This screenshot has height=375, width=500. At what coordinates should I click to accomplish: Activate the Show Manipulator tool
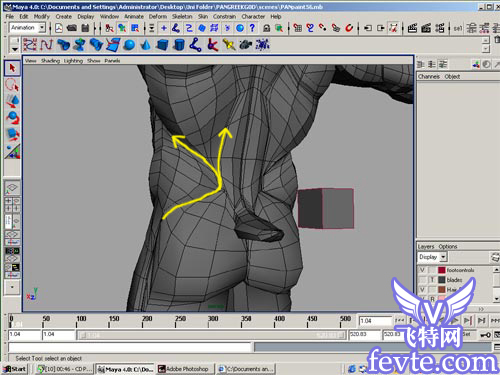click(x=12, y=151)
